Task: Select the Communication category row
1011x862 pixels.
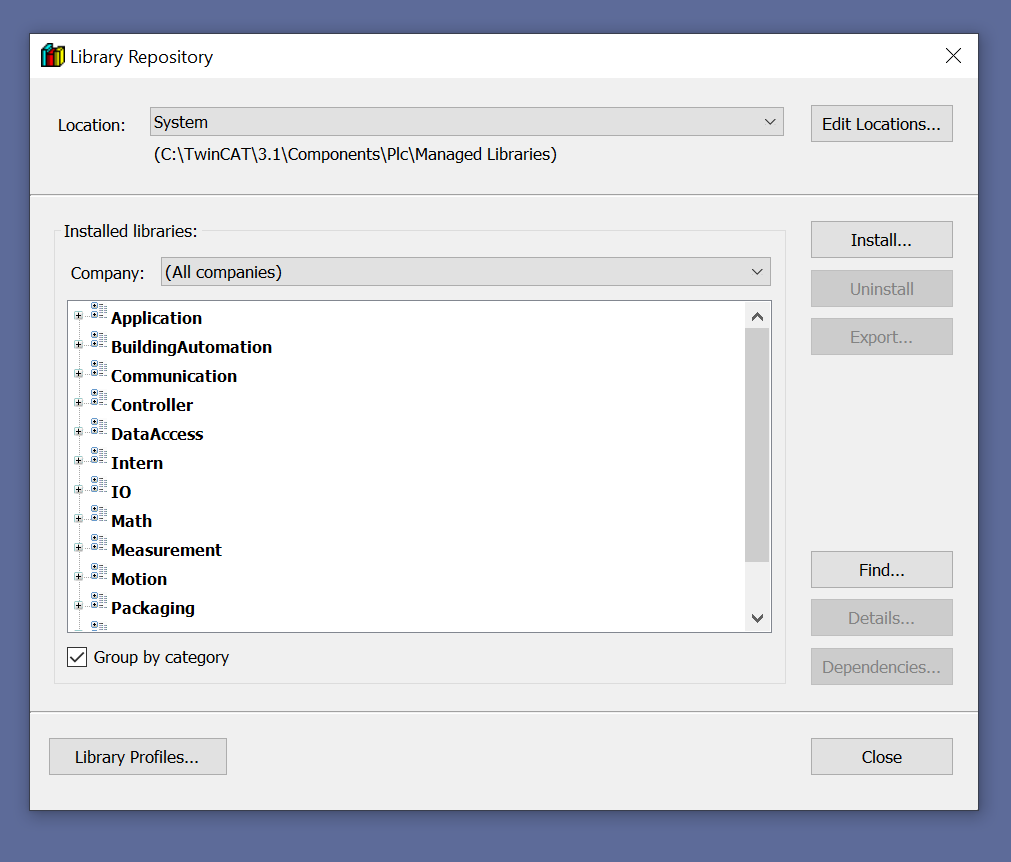Action: click(x=173, y=376)
